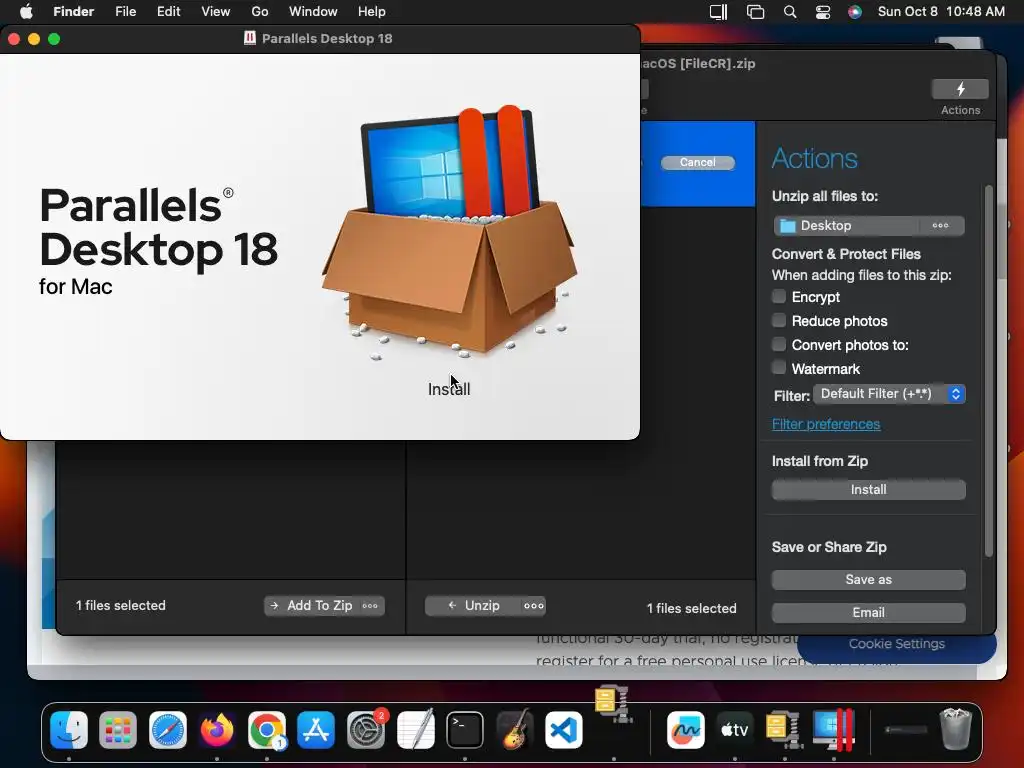Open Control Center in the menu bar
This screenshot has height=768, width=1024.
click(823, 12)
